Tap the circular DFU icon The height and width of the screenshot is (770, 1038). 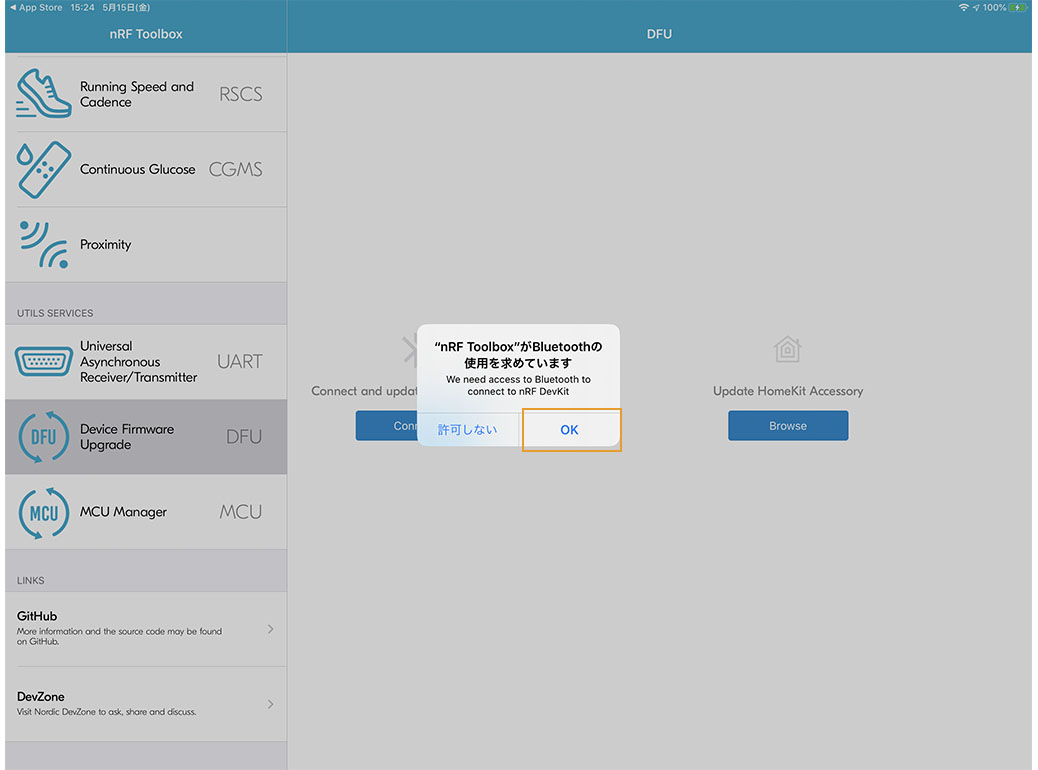click(x=44, y=437)
